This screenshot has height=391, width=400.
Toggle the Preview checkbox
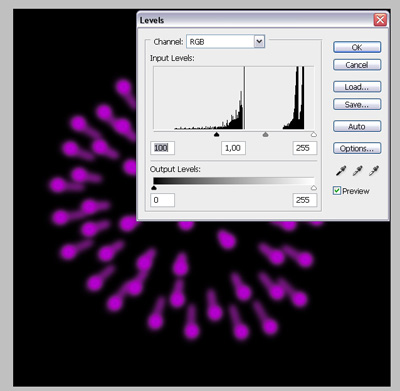click(337, 191)
